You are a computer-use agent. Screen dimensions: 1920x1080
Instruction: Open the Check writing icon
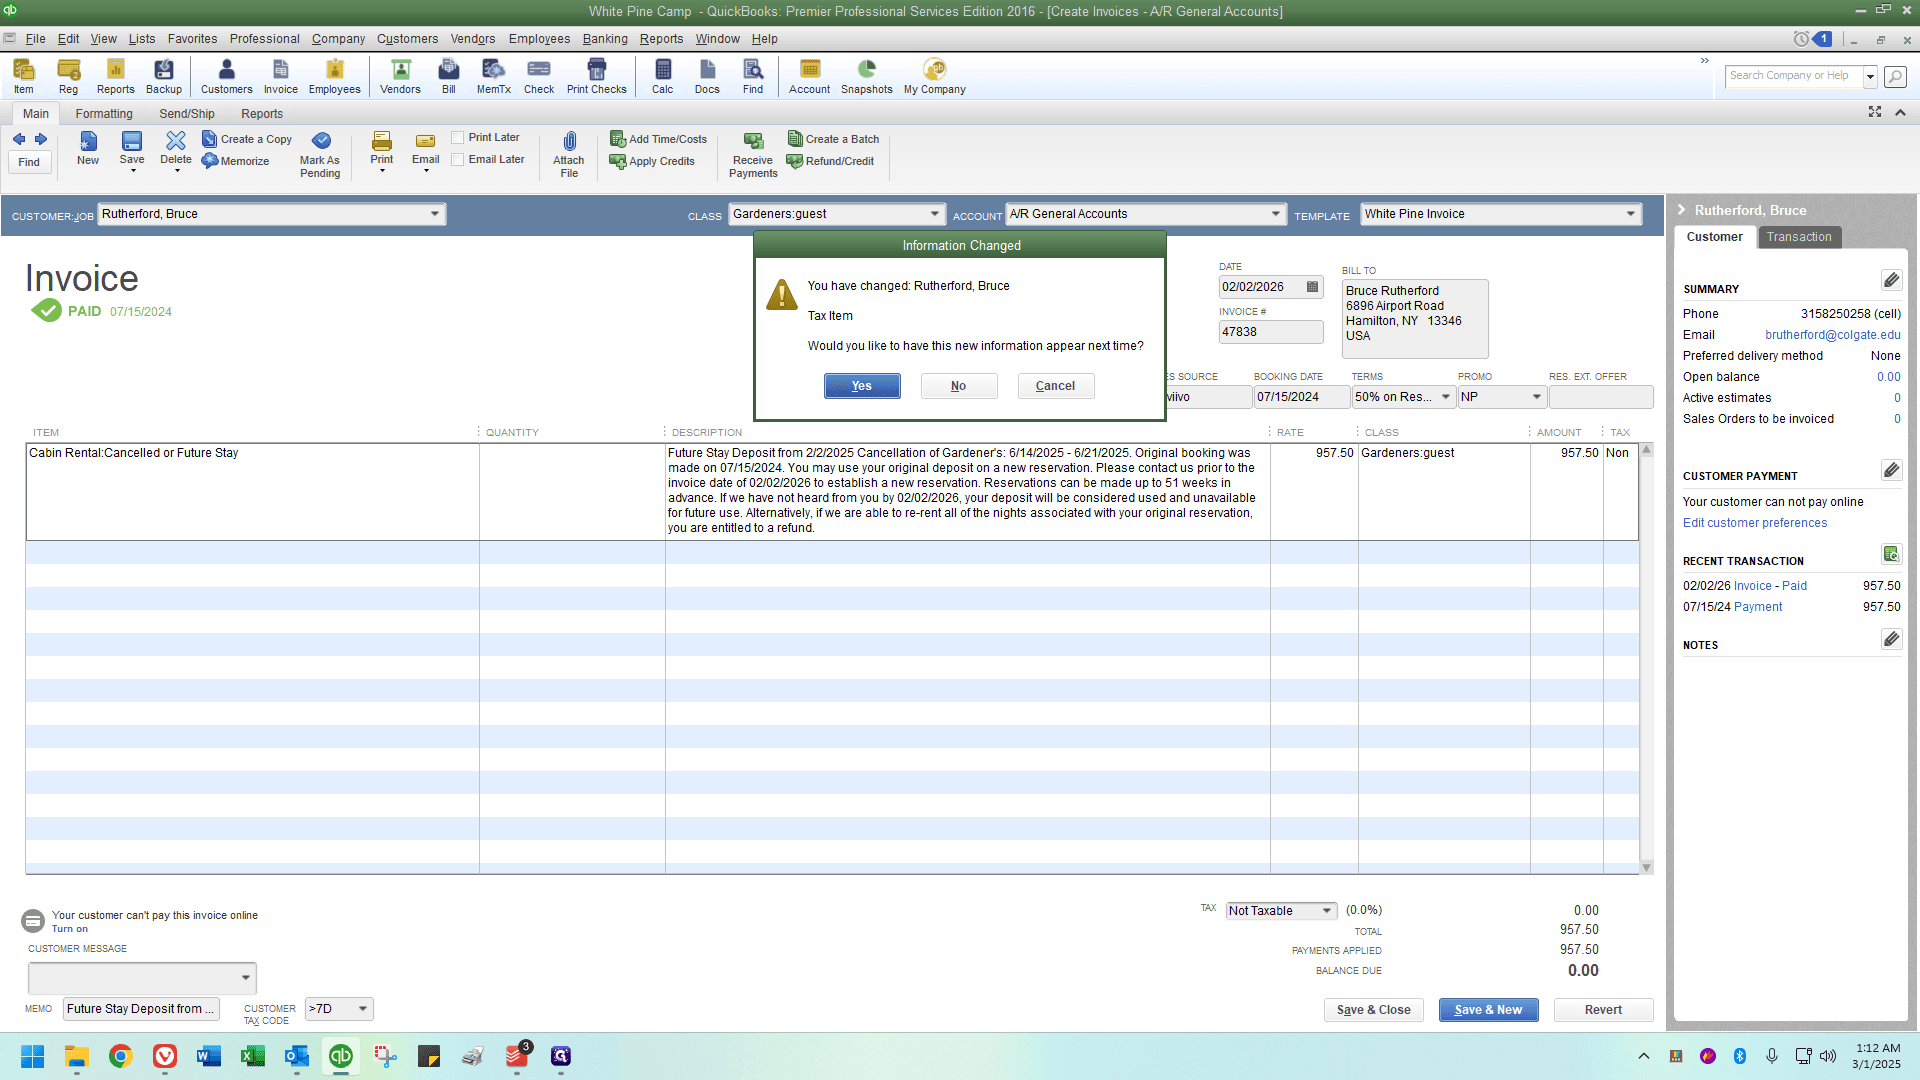coord(539,76)
